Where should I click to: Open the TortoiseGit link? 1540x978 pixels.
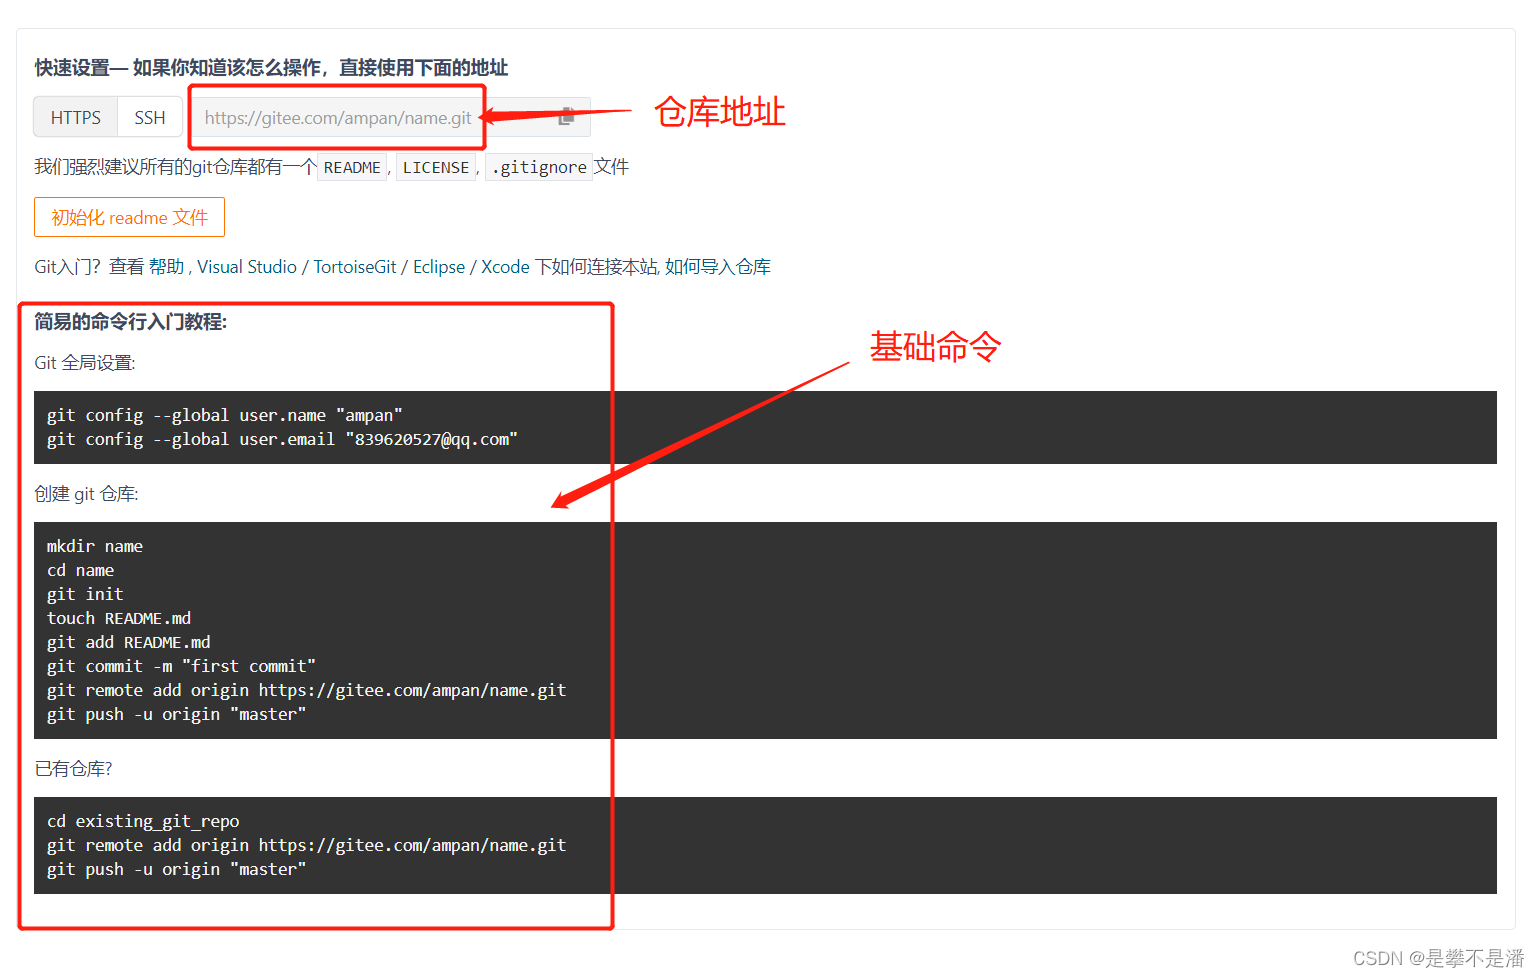pyautogui.click(x=354, y=266)
